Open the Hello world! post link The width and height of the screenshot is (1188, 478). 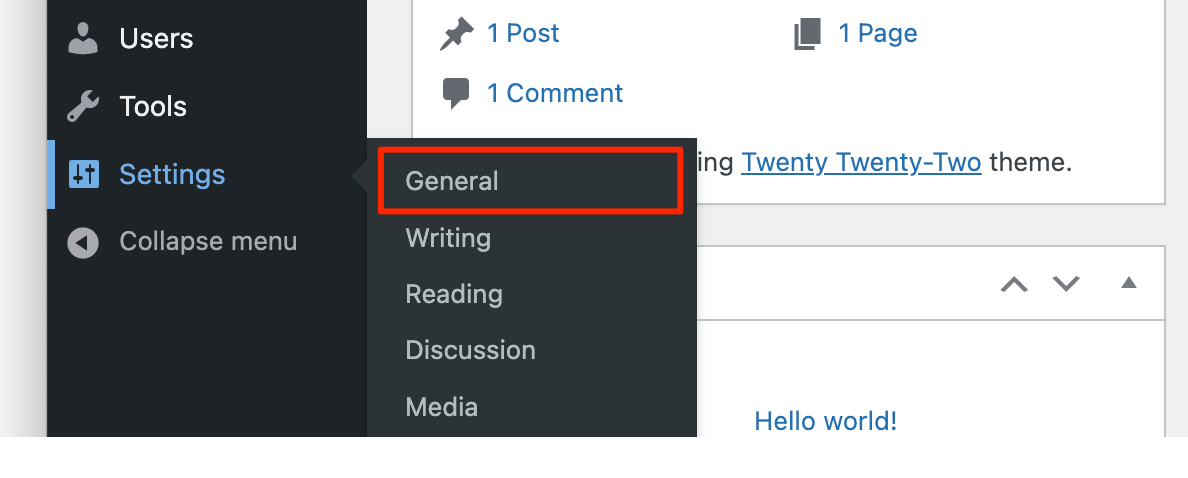click(x=825, y=421)
